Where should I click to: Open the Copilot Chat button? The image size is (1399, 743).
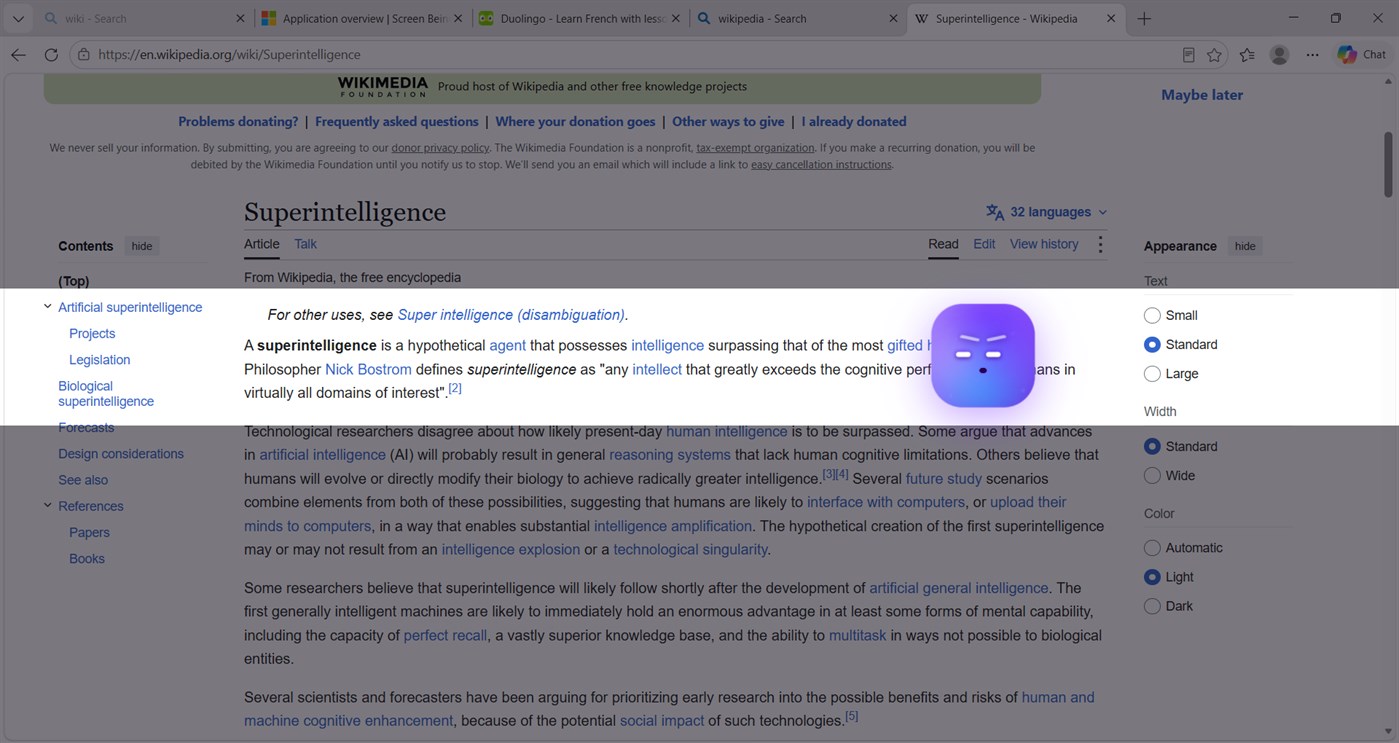(1362, 55)
